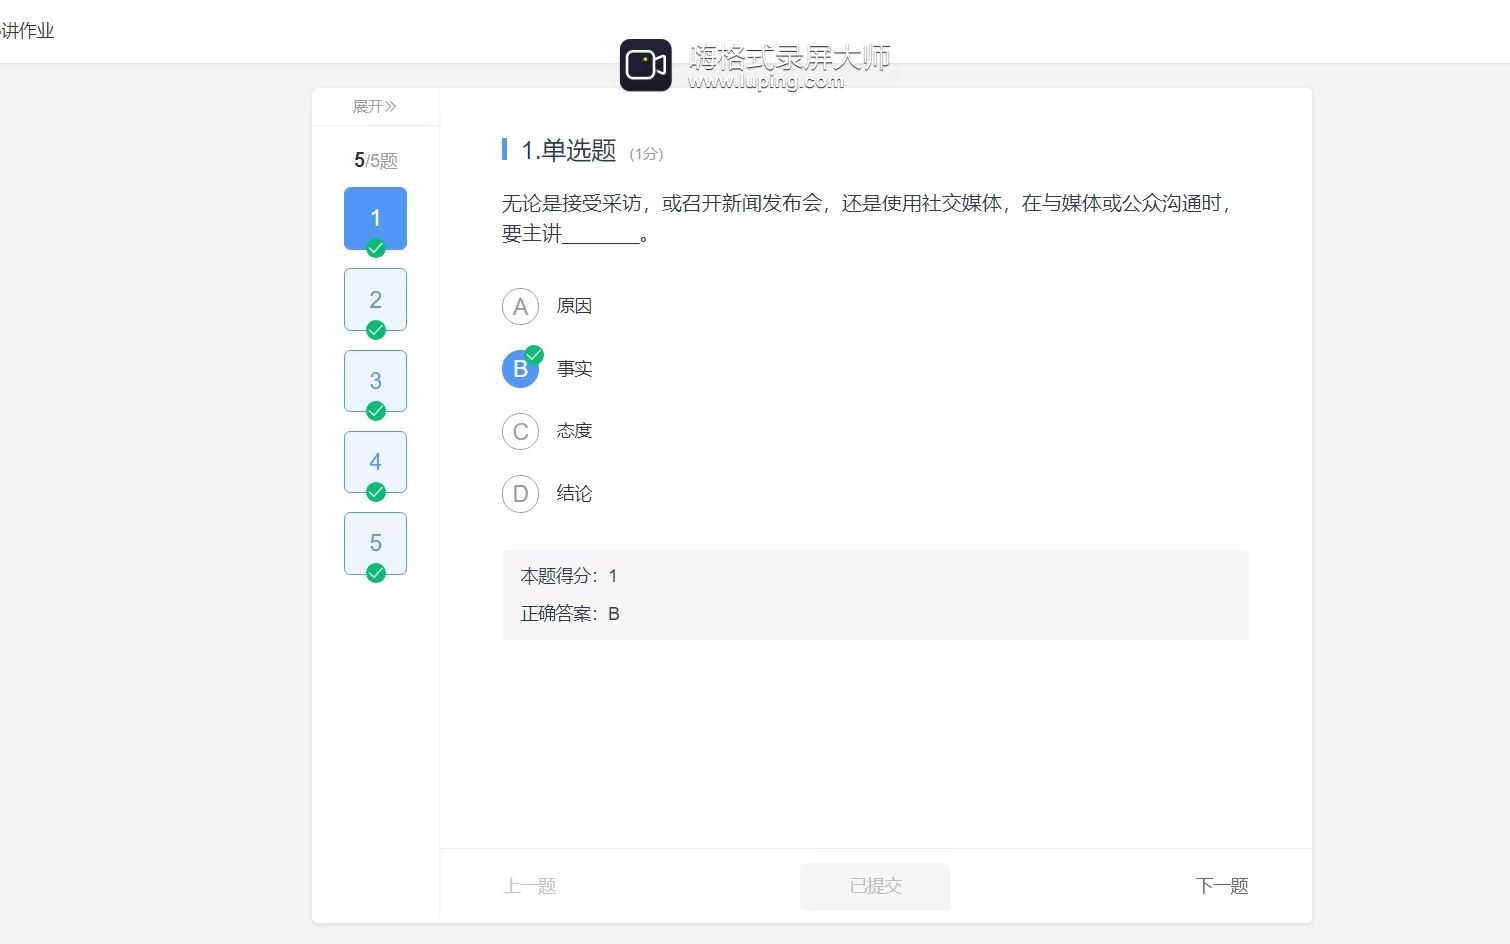
Task: Go to question 3 in sidebar
Action: 375,380
